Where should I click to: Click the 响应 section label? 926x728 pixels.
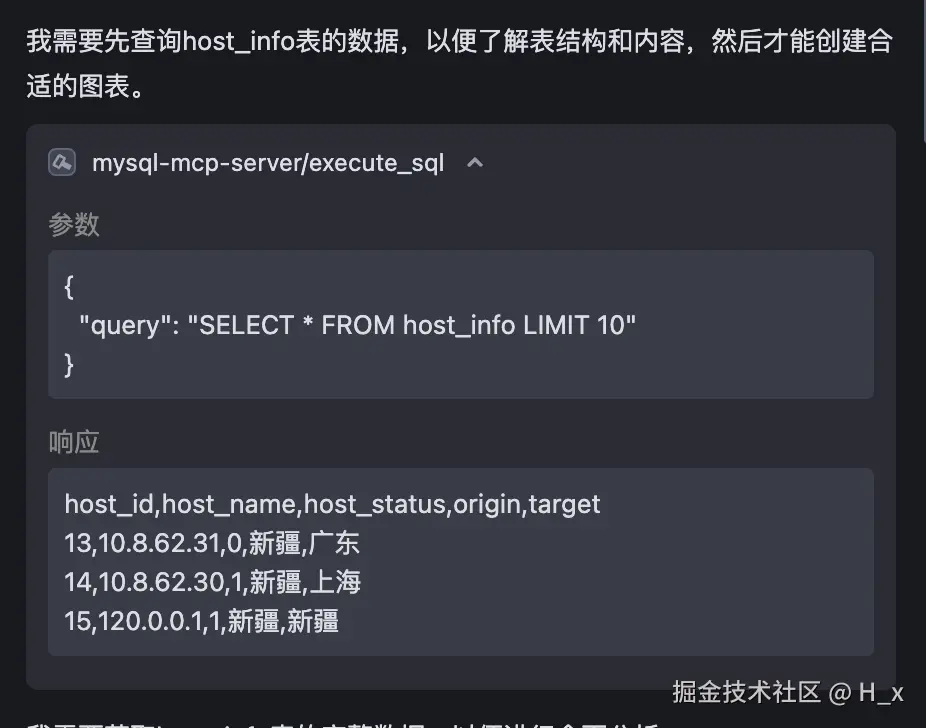[x=74, y=443]
